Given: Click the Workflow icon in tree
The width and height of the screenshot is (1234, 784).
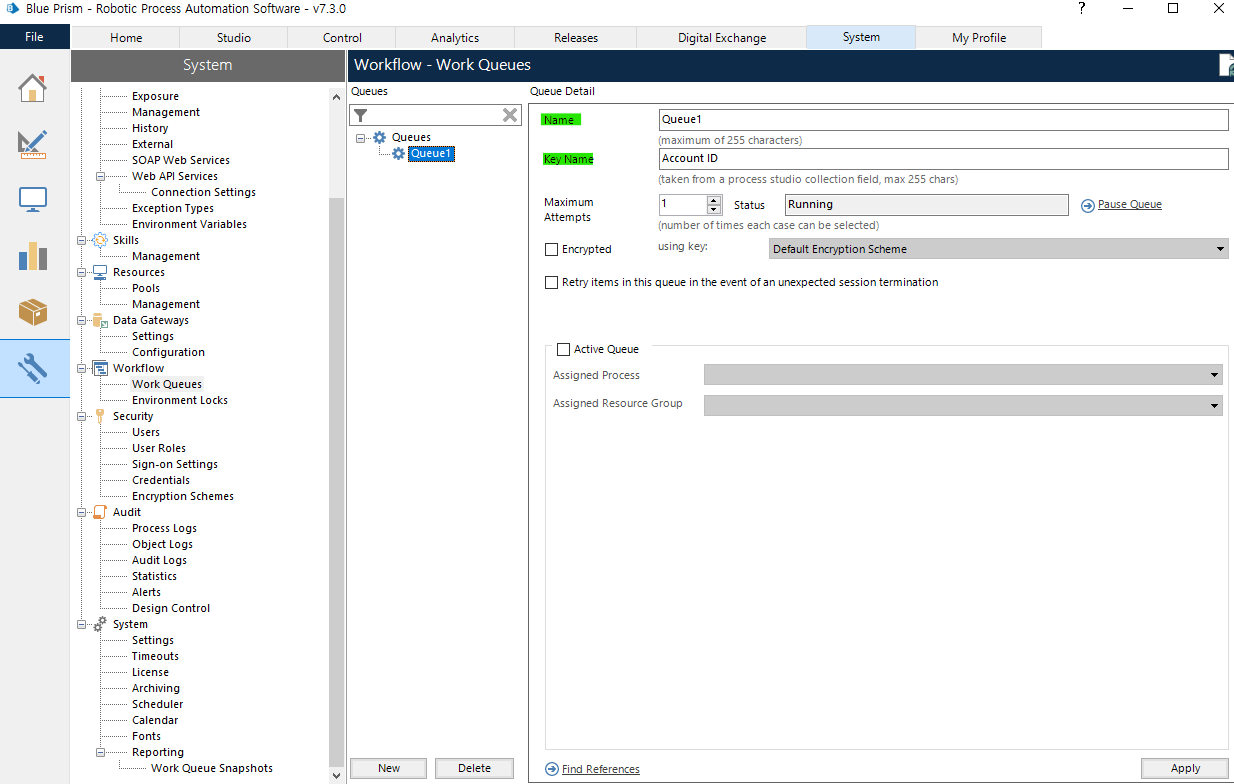Looking at the screenshot, I should tap(100, 368).
